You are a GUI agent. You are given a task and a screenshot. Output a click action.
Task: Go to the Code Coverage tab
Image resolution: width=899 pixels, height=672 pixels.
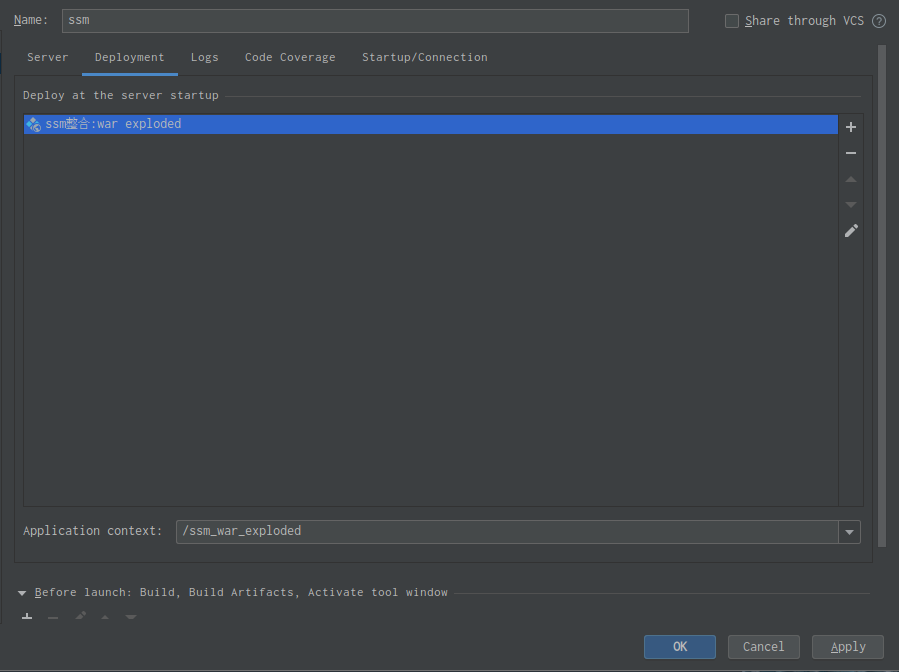click(290, 58)
